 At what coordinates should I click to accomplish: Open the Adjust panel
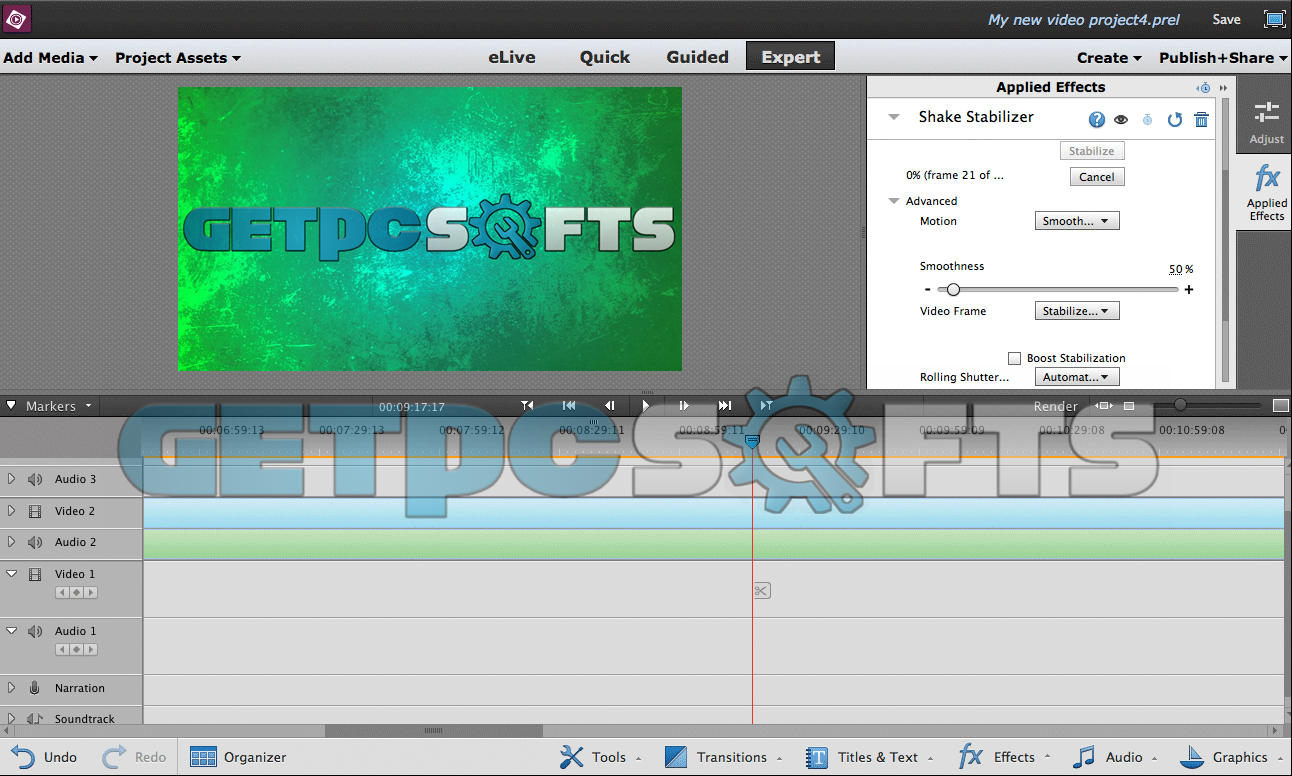pyautogui.click(x=1266, y=123)
